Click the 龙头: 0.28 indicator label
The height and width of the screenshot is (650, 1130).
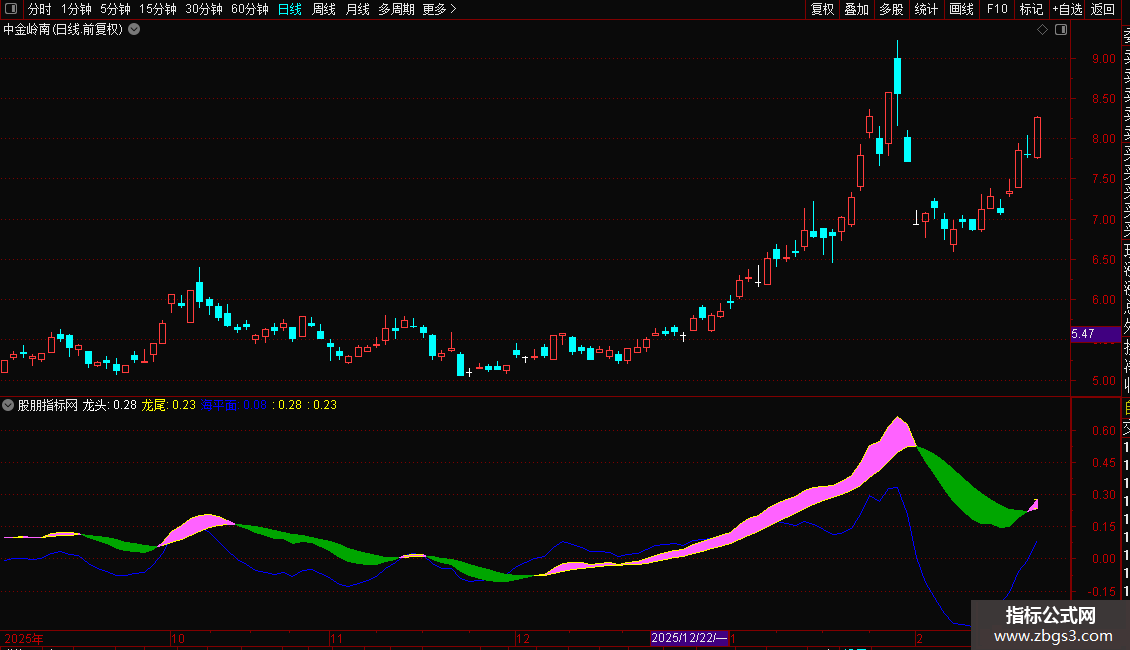click(110, 405)
